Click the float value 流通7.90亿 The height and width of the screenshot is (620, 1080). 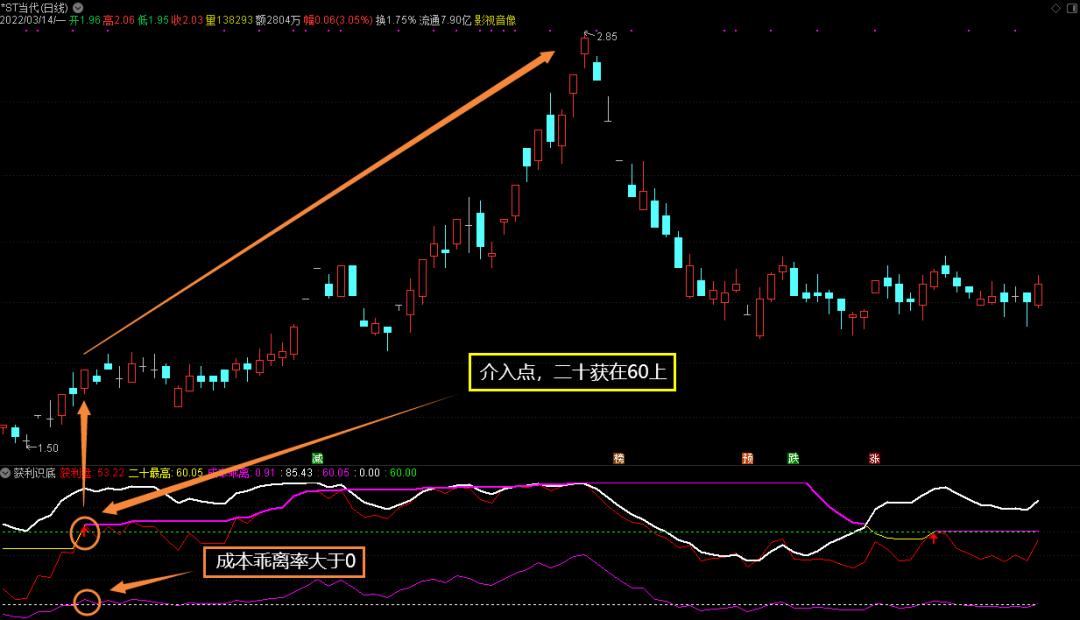[445, 21]
